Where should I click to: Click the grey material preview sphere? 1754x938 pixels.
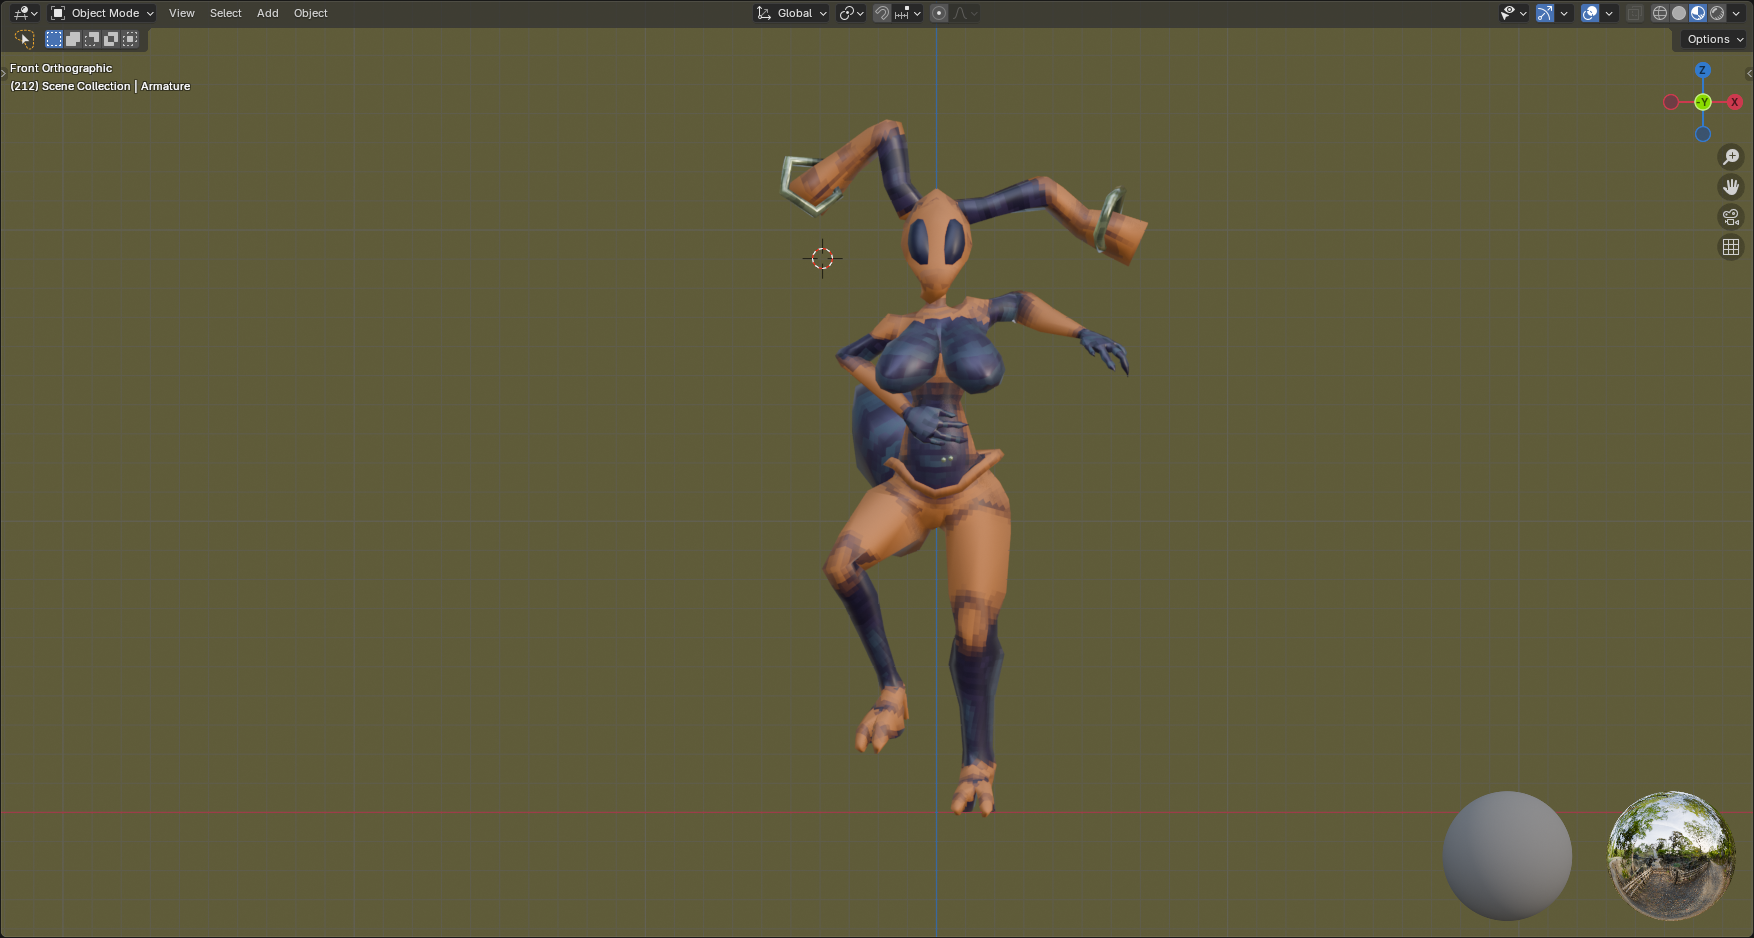[x=1507, y=855]
